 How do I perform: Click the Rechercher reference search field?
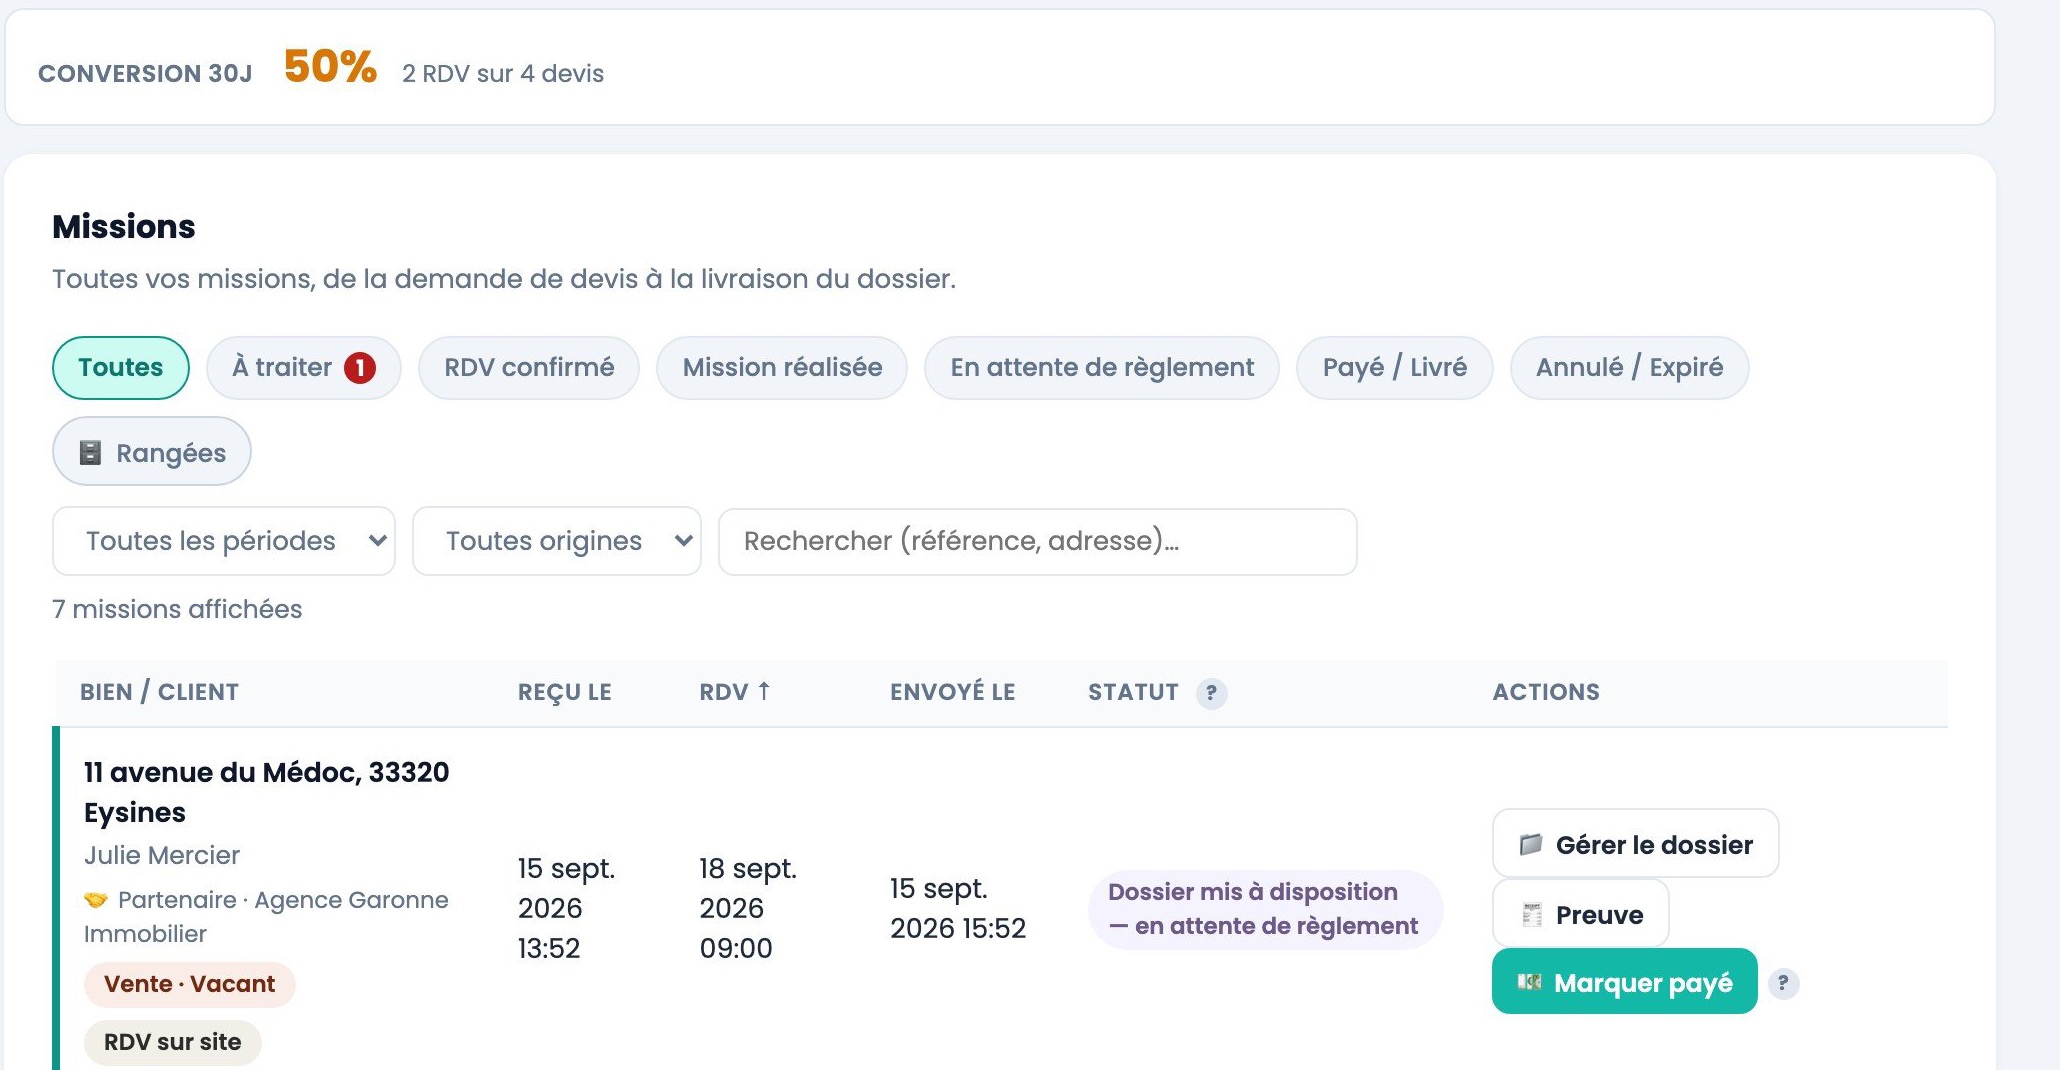(1038, 541)
